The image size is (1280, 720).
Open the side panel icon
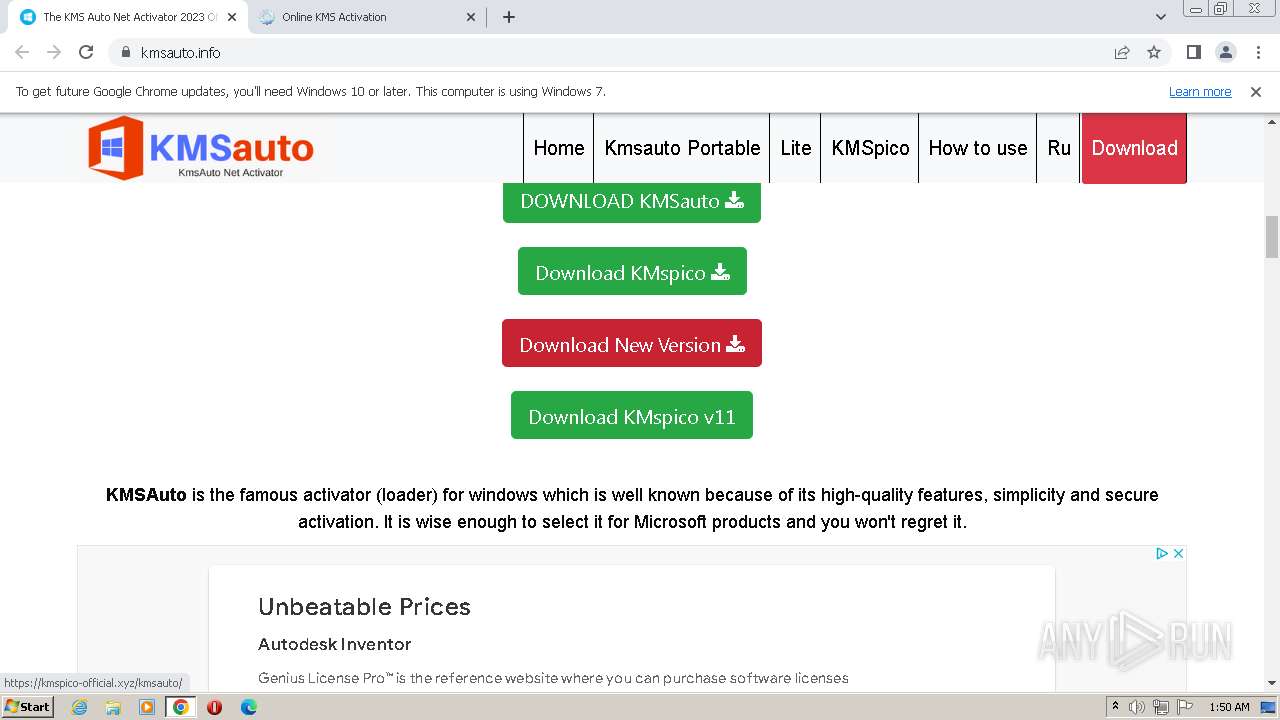(x=1193, y=52)
